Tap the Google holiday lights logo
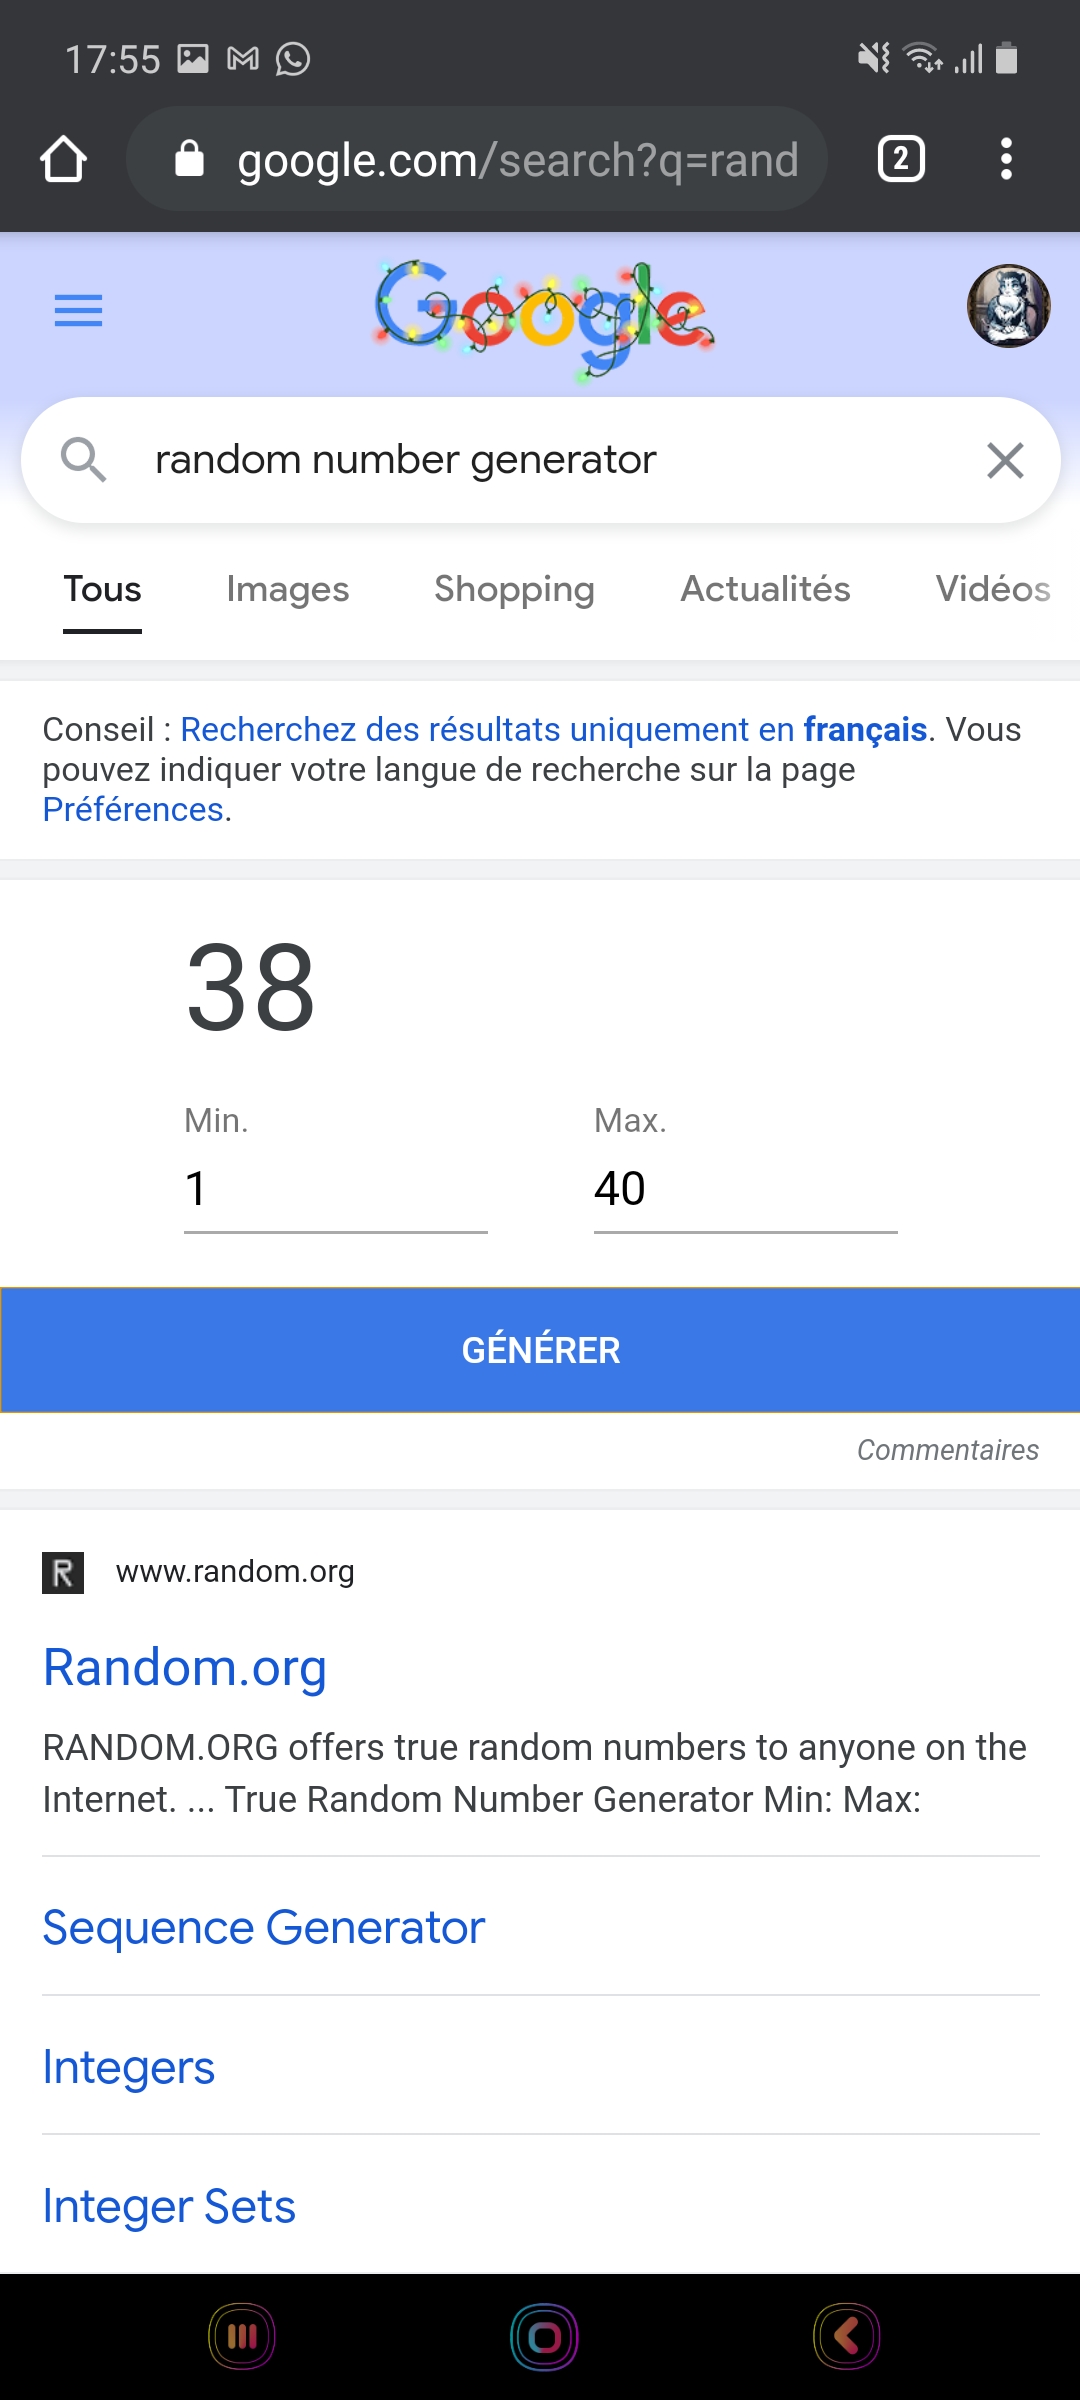Screen dimensions: 1080x2400 pos(543,317)
